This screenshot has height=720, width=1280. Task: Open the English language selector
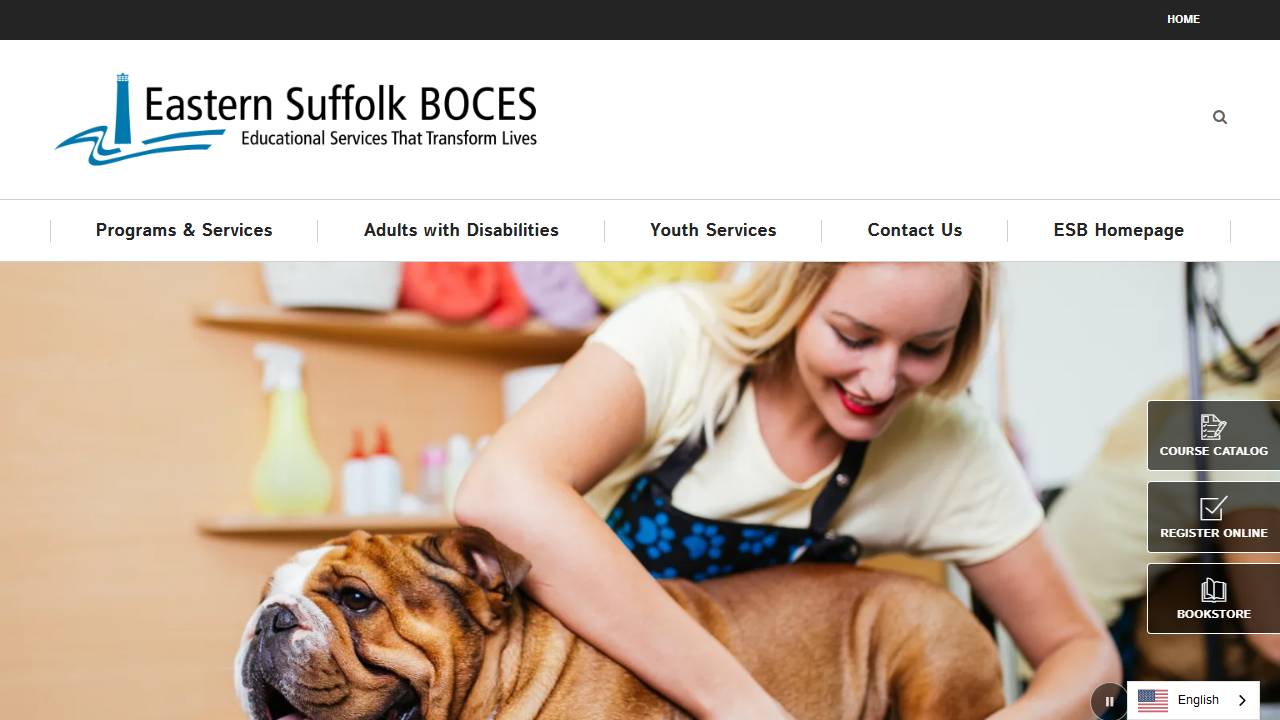click(1193, 700)
